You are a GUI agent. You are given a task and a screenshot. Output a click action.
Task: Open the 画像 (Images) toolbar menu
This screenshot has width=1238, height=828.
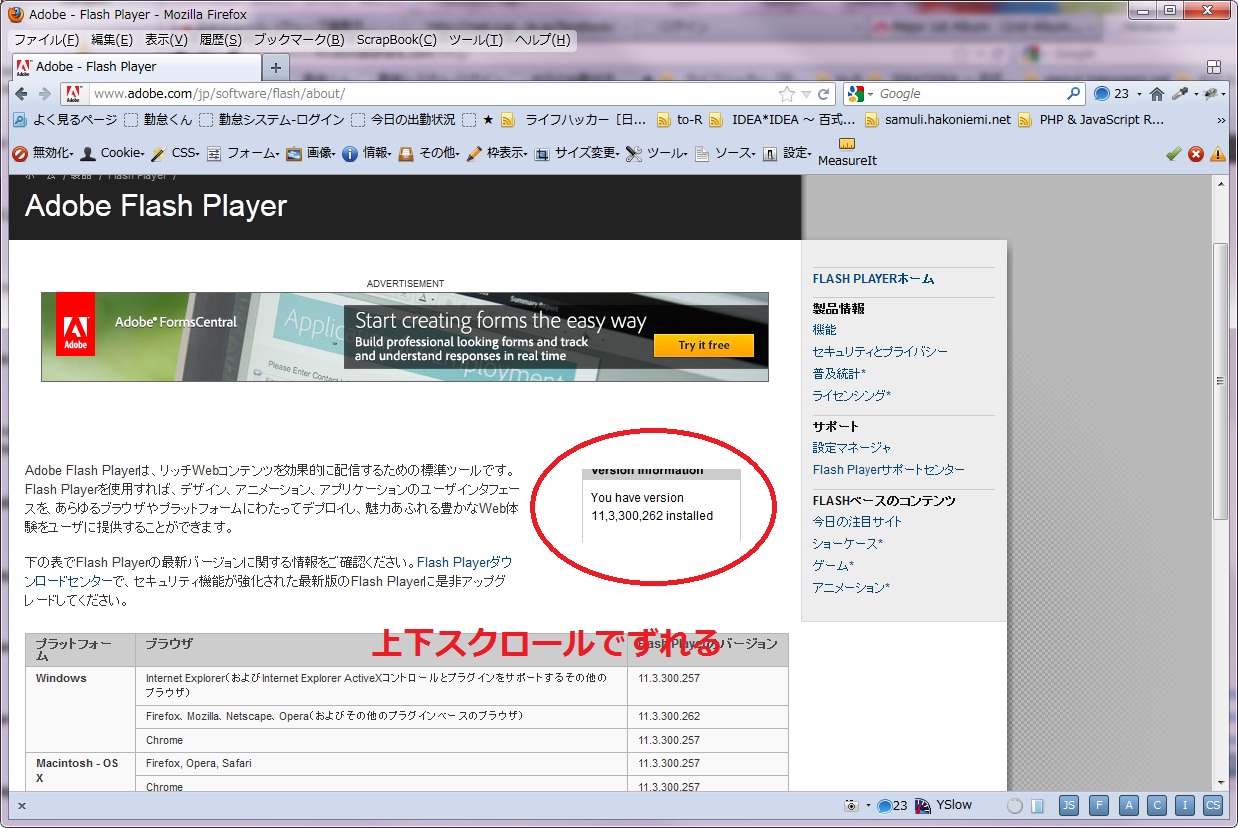coord(311,153)
